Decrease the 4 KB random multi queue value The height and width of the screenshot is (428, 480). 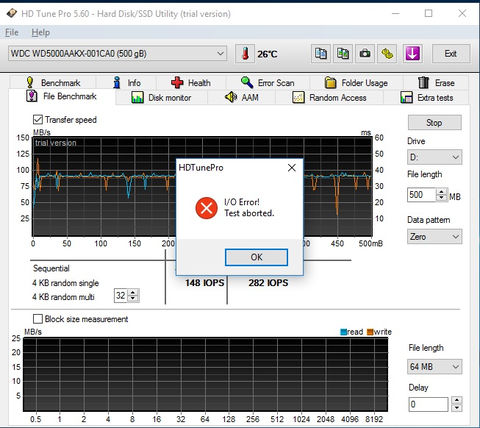pos(133,298)
